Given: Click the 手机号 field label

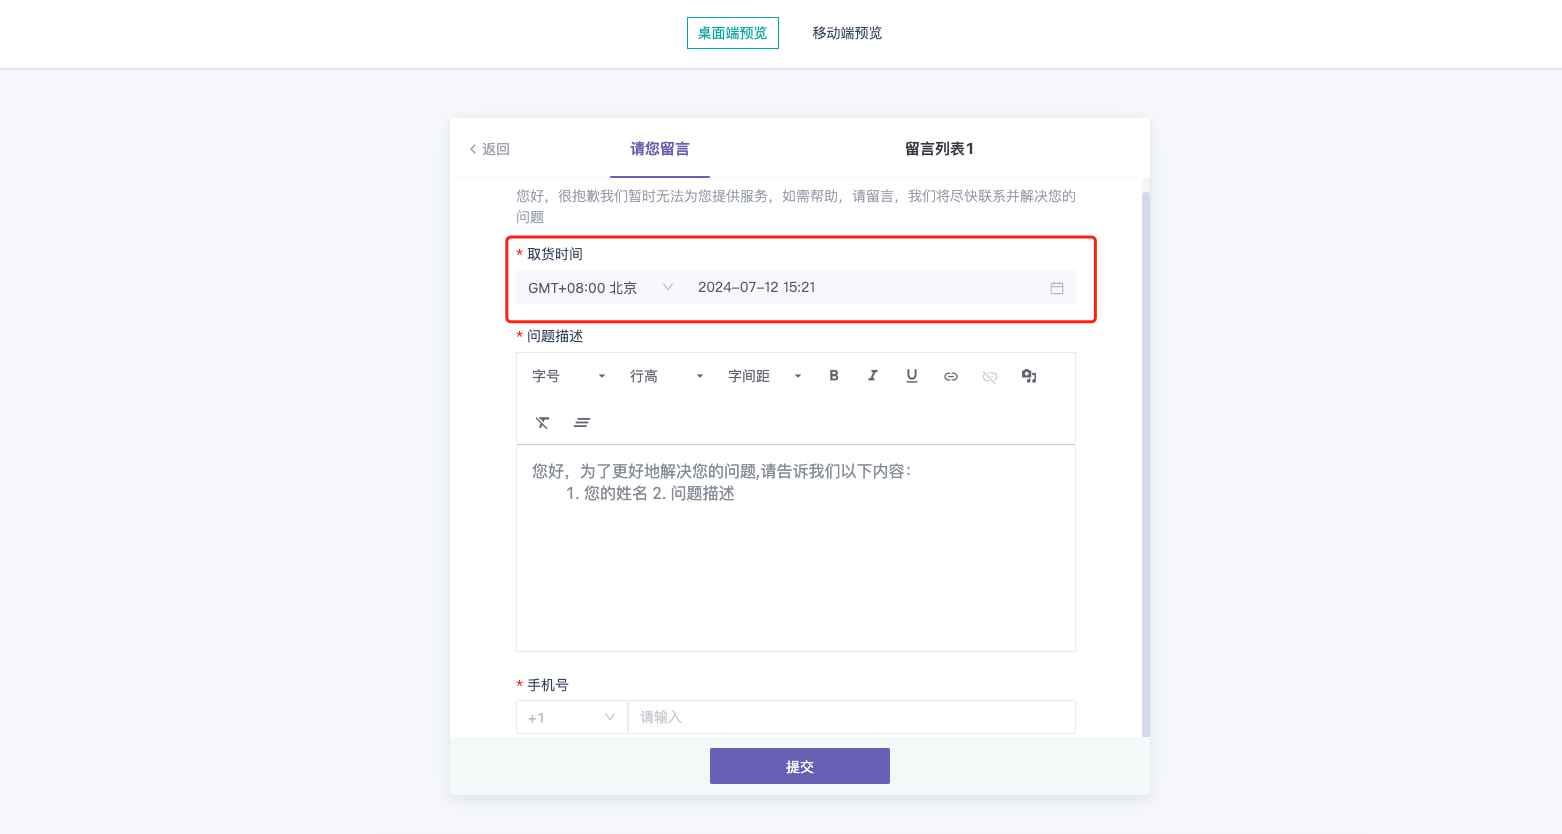Looking at the screenshot, I should pos(548,685).
